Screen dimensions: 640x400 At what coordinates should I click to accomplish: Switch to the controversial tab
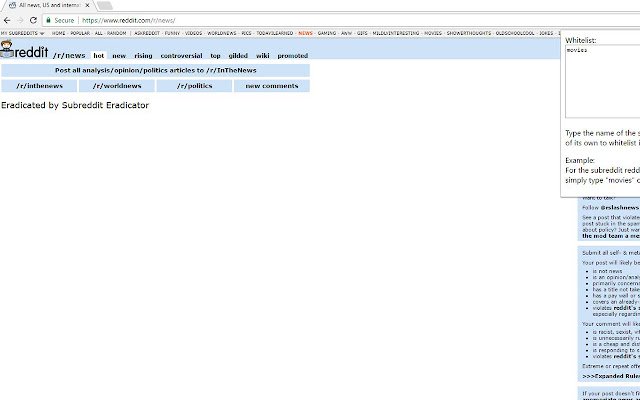tap(181, 56)
